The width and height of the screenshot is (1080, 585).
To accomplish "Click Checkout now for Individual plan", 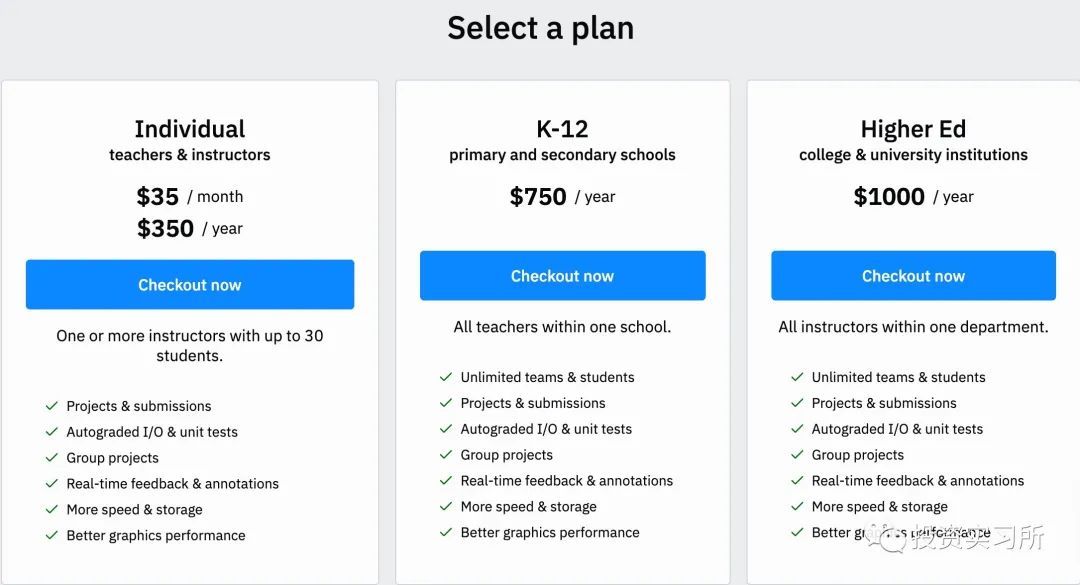I will [x=190, y=285].
